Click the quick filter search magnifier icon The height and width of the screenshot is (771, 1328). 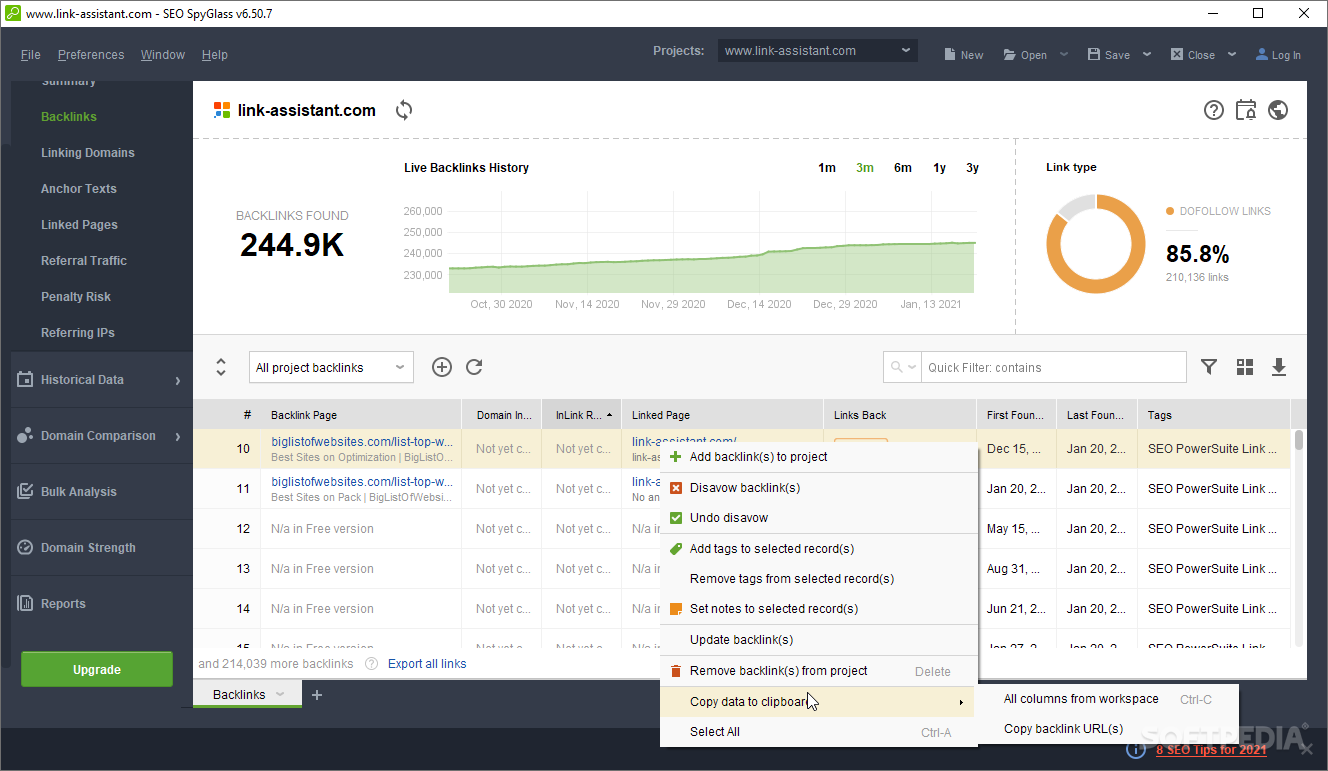[896, 367]
